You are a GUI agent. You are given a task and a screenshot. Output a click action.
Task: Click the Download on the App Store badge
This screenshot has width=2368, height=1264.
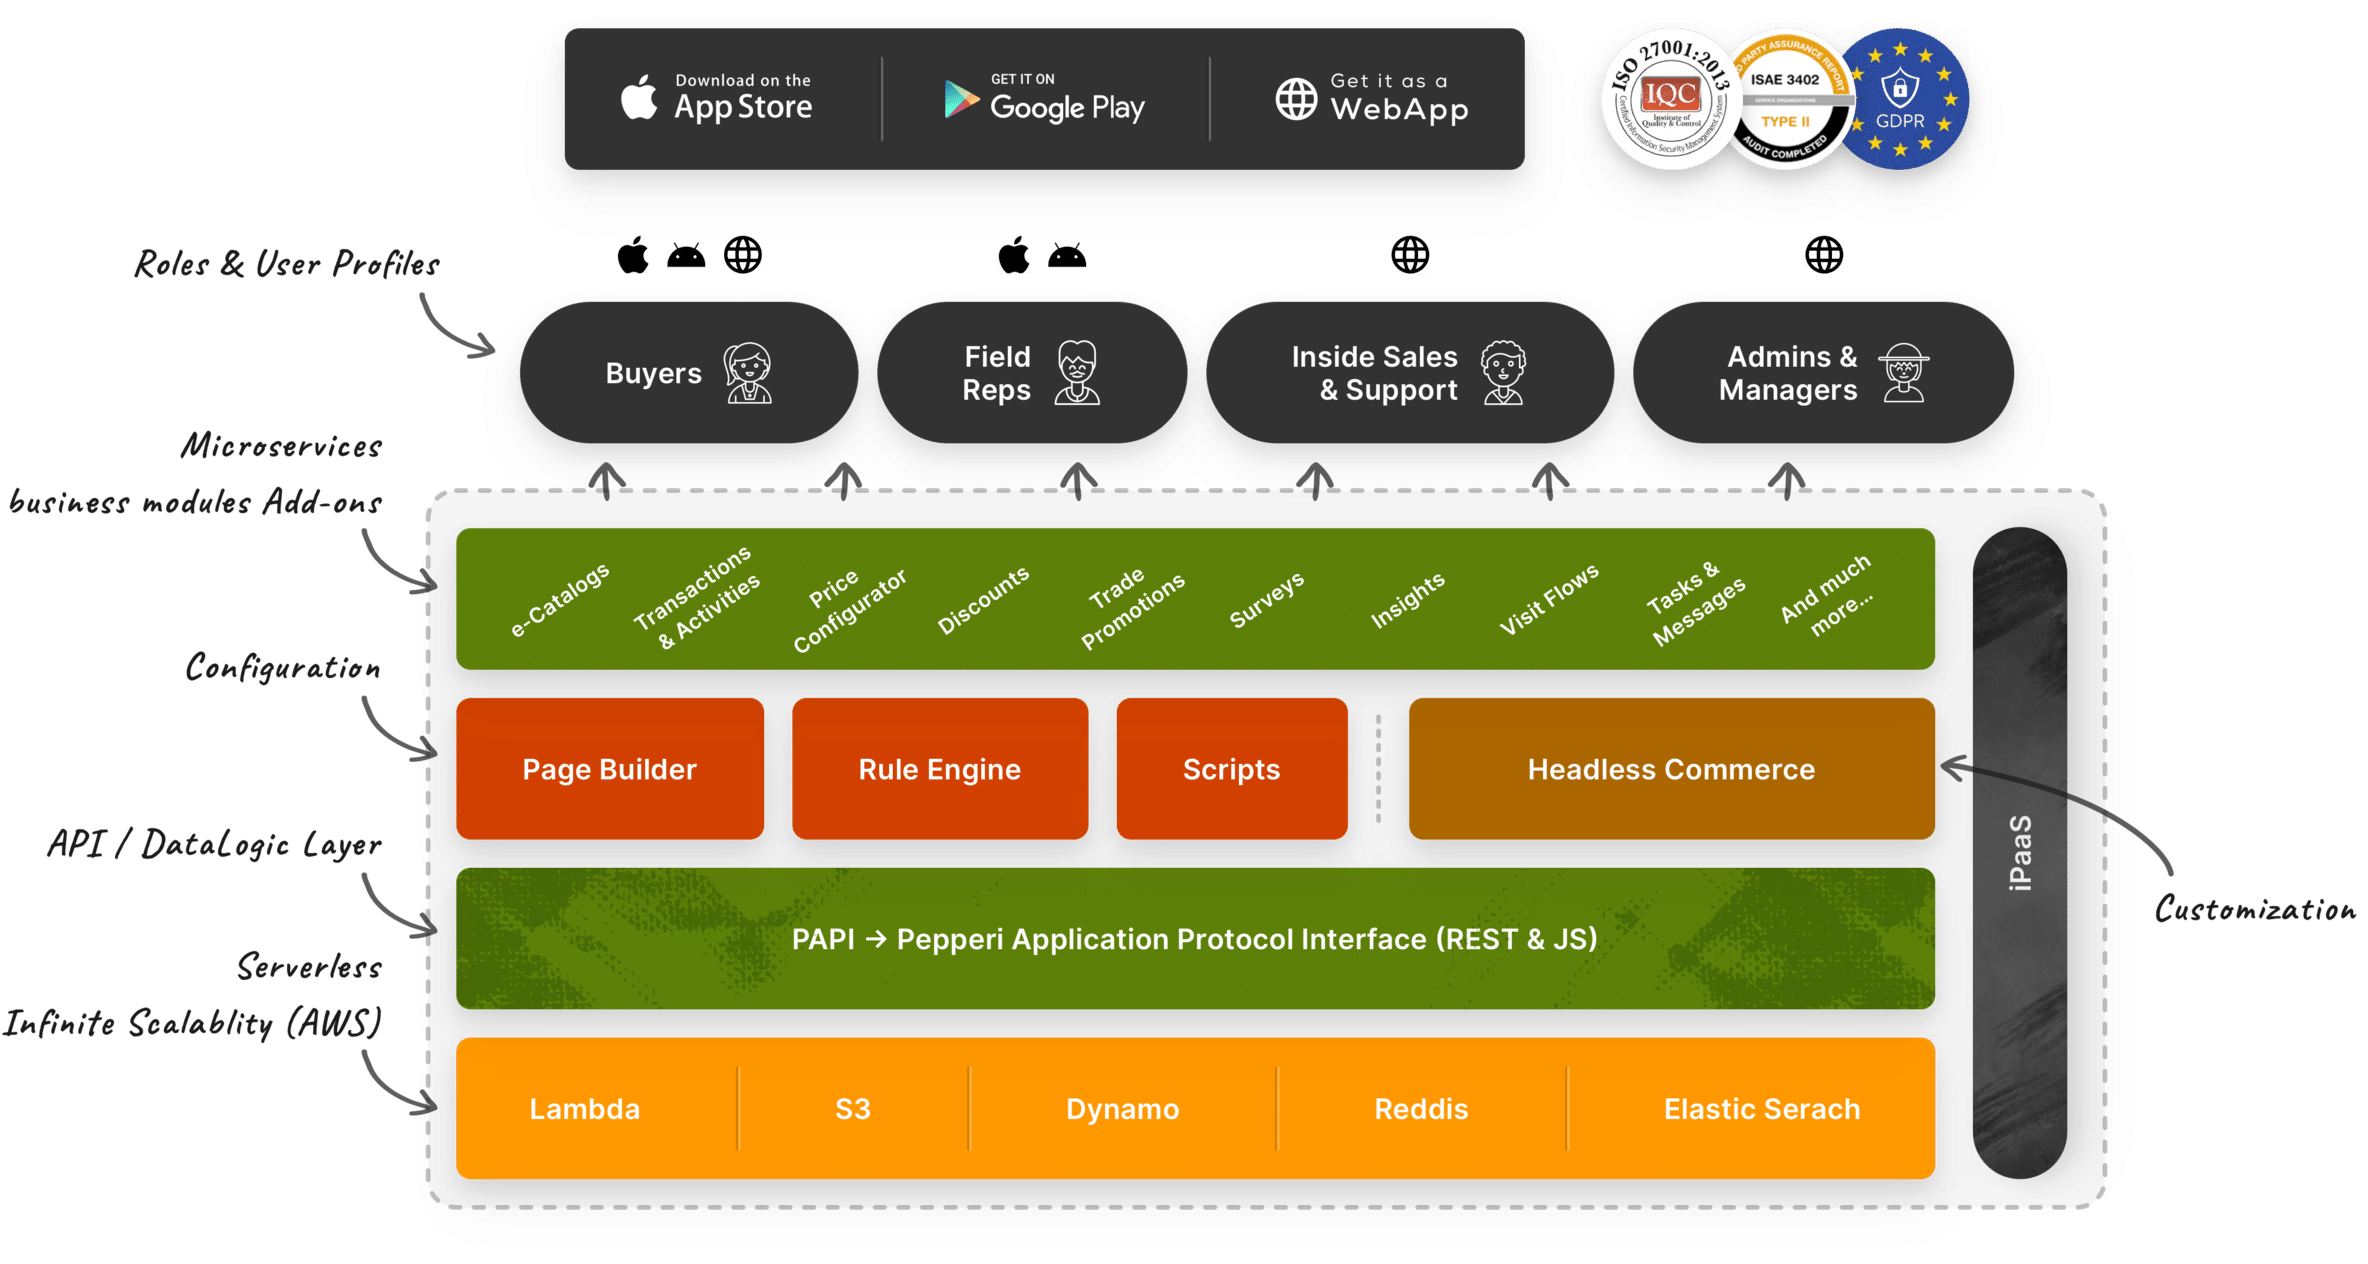pyautogui.click(x=720, y=98)
